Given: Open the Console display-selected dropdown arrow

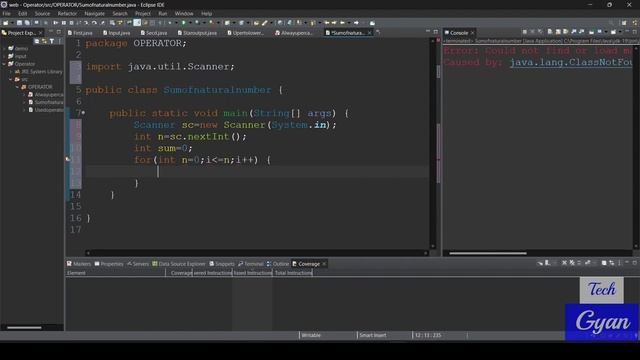Looking at the screenshot, I should [606, 32].
